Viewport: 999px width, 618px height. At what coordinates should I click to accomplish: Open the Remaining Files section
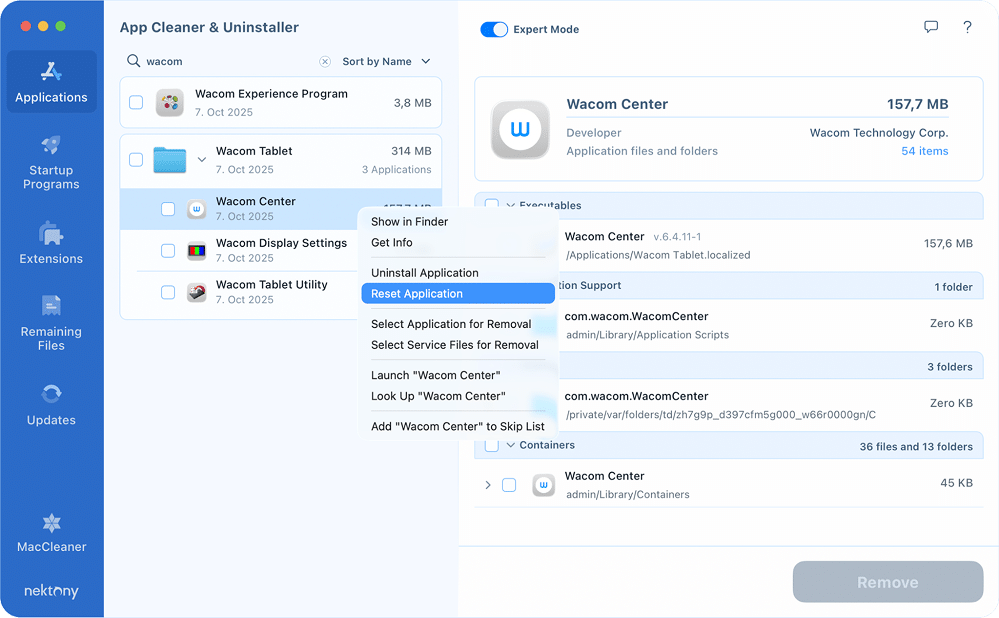pyautogui.click(x=51, y=322)
